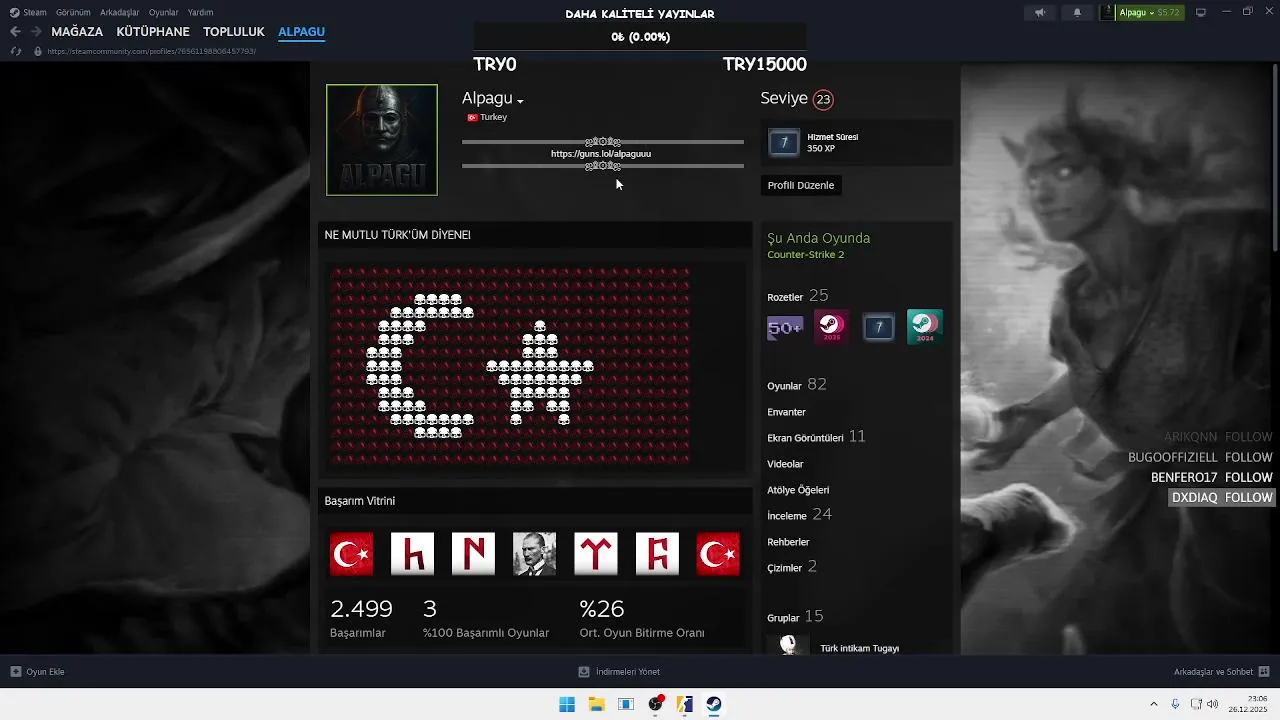Switch to the MAĞAZA tab
The width and height of the screenshot is (1280, 720).
77,32
